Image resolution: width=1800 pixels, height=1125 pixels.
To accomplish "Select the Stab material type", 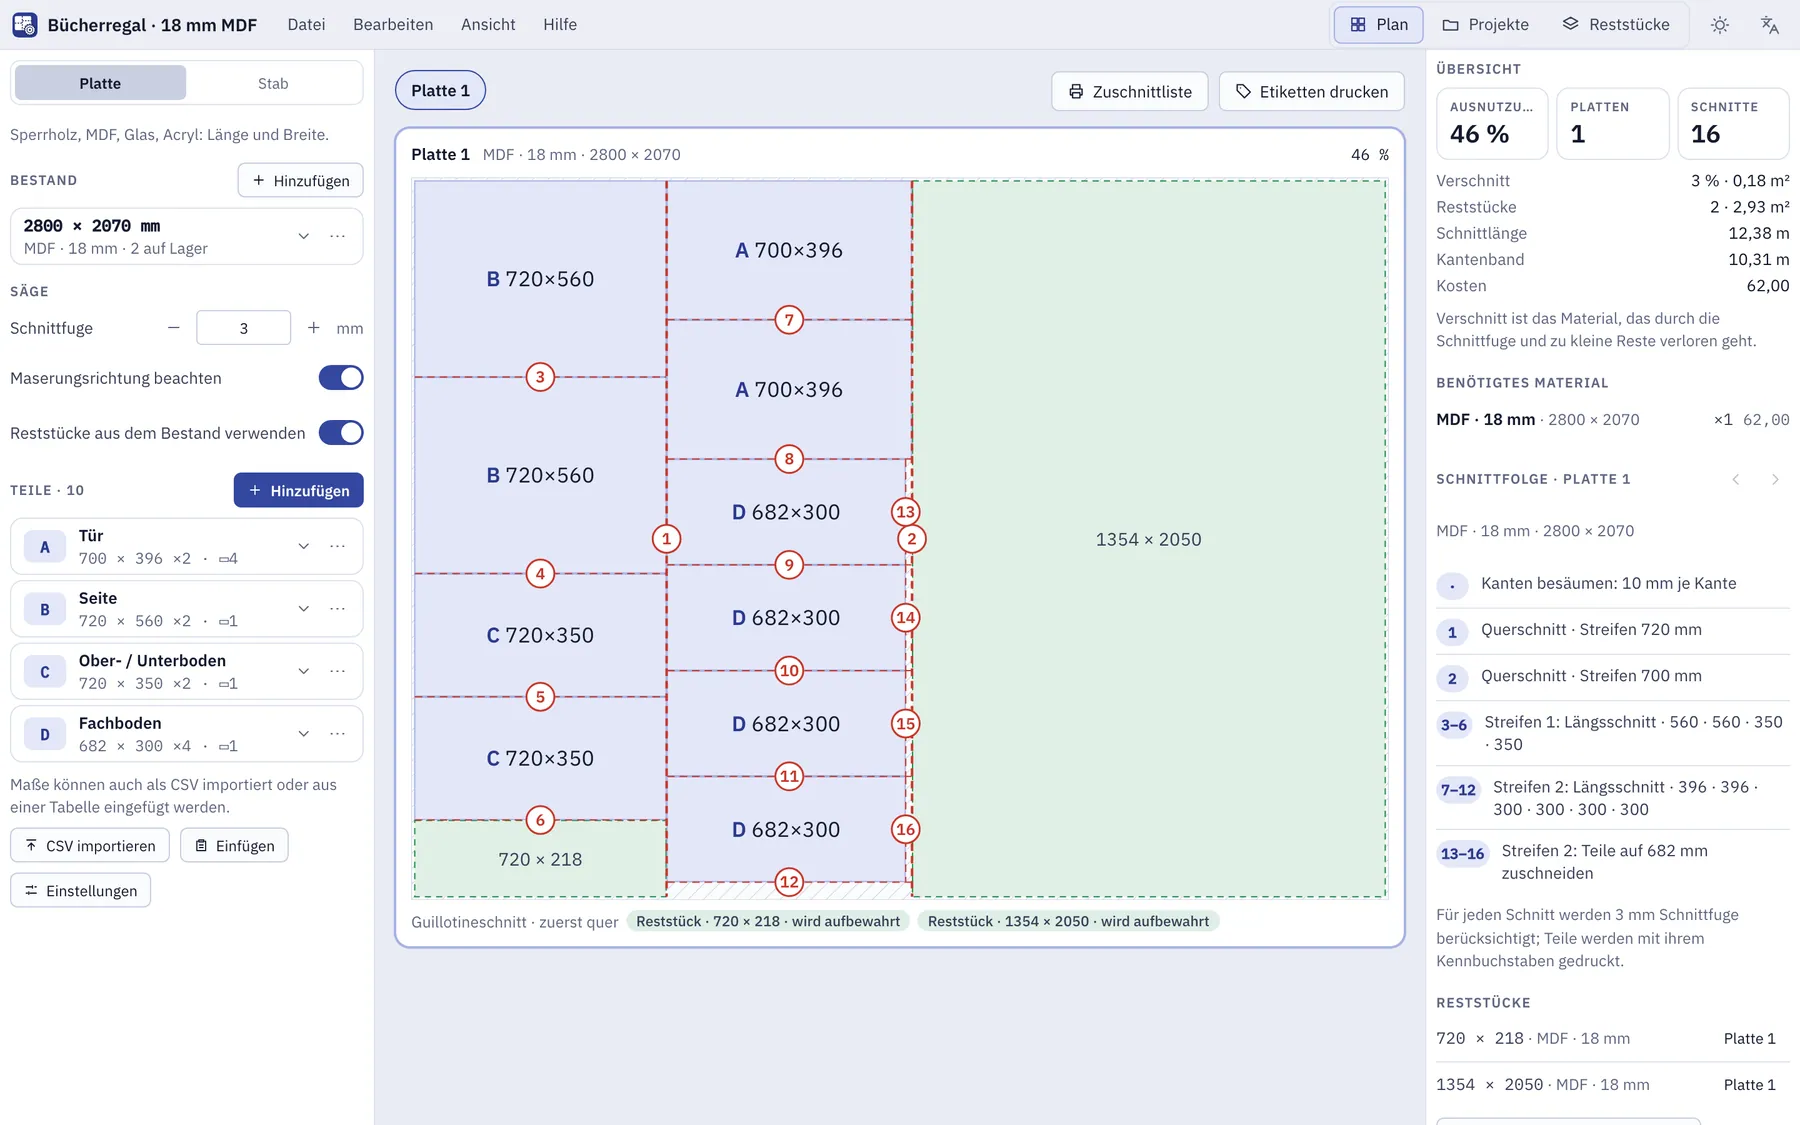I will coord(273,83).
